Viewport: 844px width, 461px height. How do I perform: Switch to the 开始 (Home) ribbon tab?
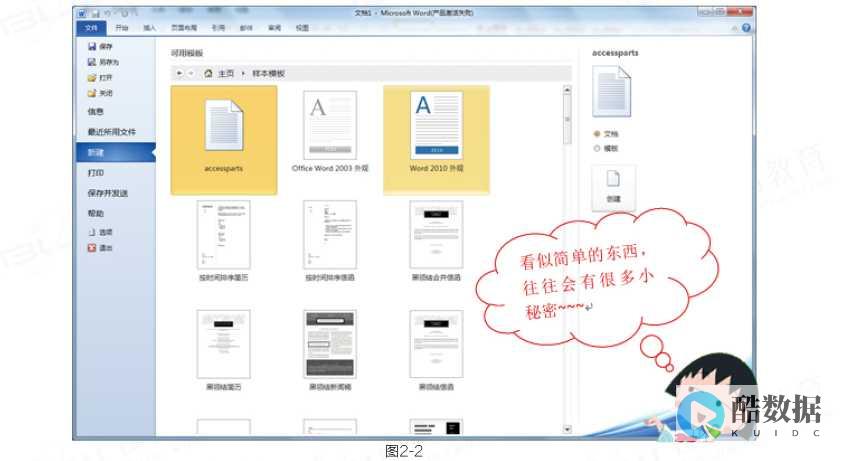(122, 27)
